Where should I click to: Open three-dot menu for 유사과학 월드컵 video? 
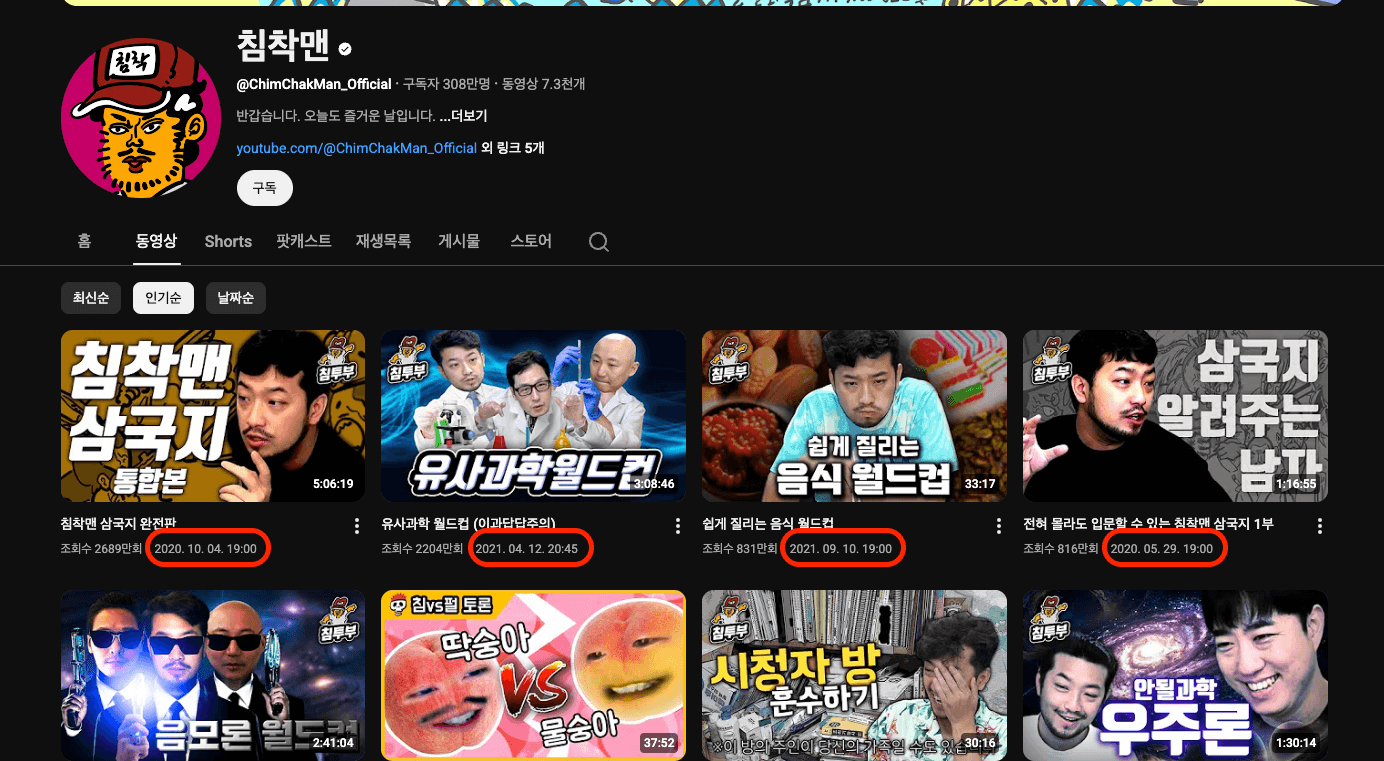coord(678,526)
